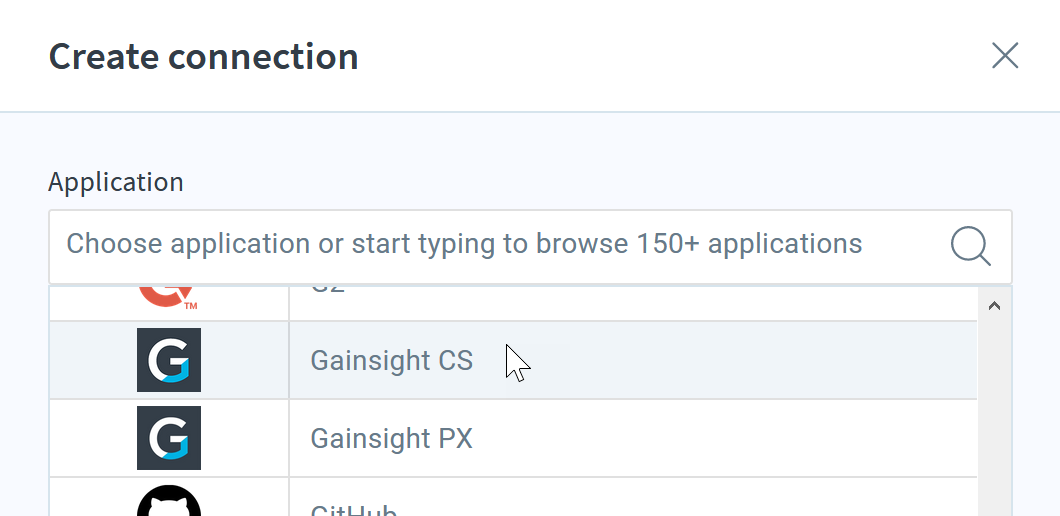Pick the GitHub application label
Image resolution: width=1060 pixels, height=516 pixels.
pos(354,510)
